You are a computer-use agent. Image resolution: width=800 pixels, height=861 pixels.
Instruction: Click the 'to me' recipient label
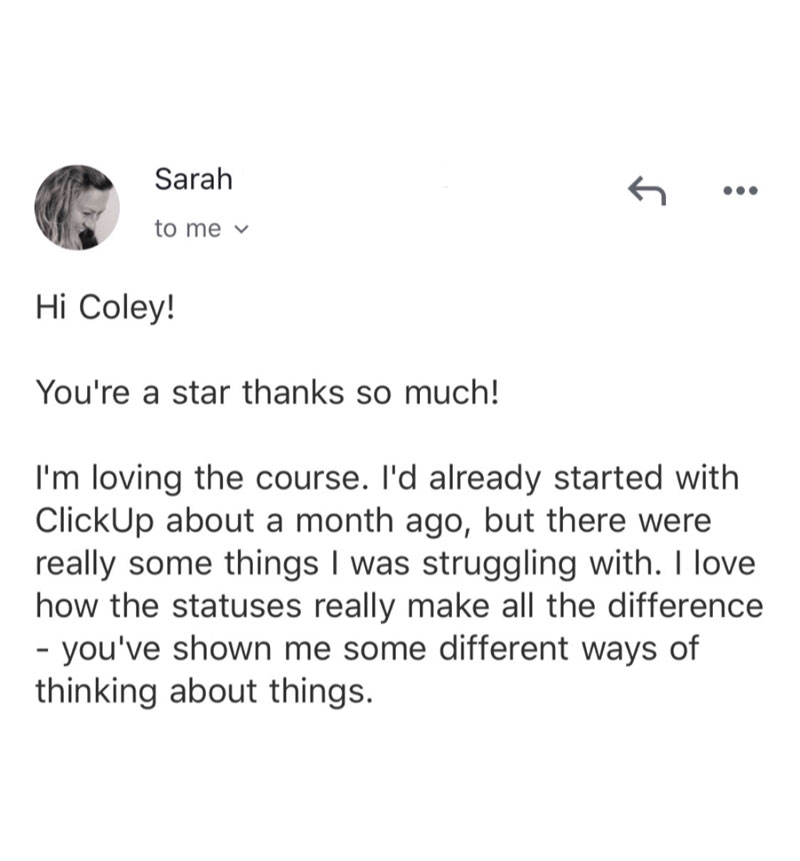tap(188, 228)
